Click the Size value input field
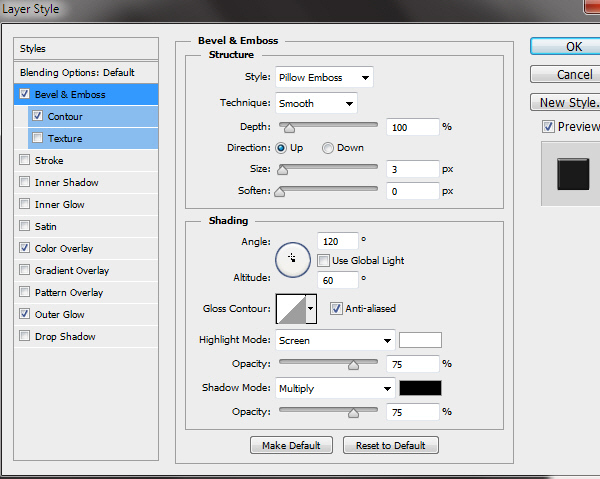Viewport: 600px width, 479px height. (410, 169)
